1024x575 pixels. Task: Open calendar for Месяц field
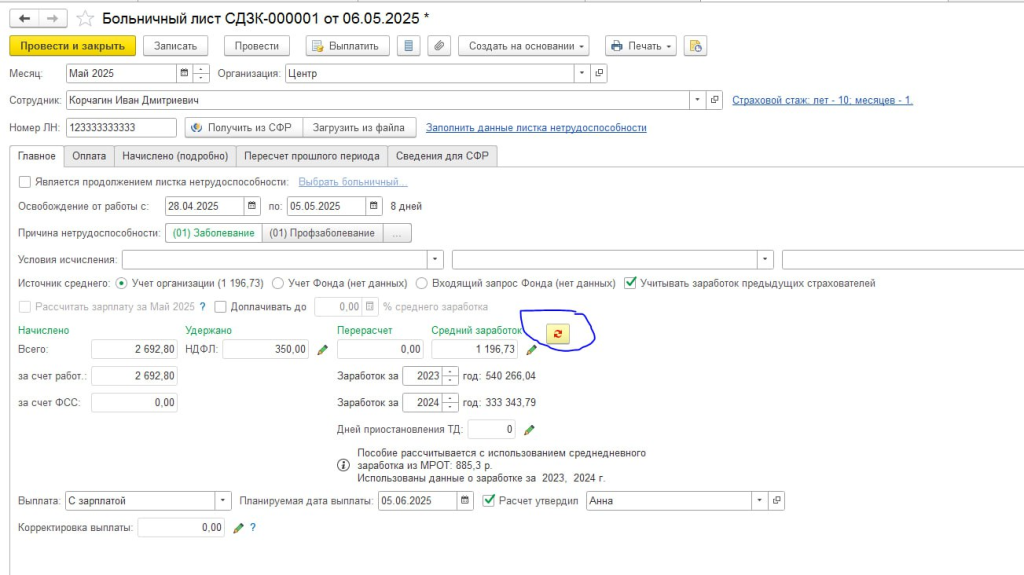[x=183, y=73]
